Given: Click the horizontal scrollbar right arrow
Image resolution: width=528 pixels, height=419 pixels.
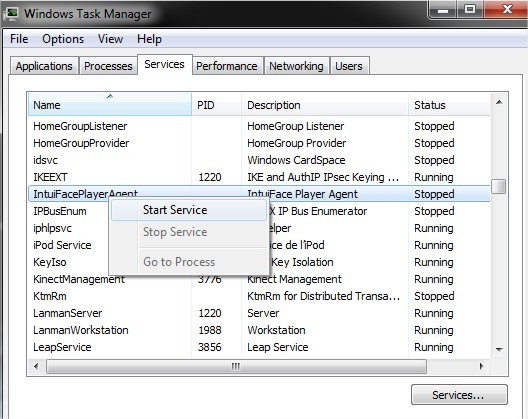Looking at the screenshot, I should pos(482,366).
